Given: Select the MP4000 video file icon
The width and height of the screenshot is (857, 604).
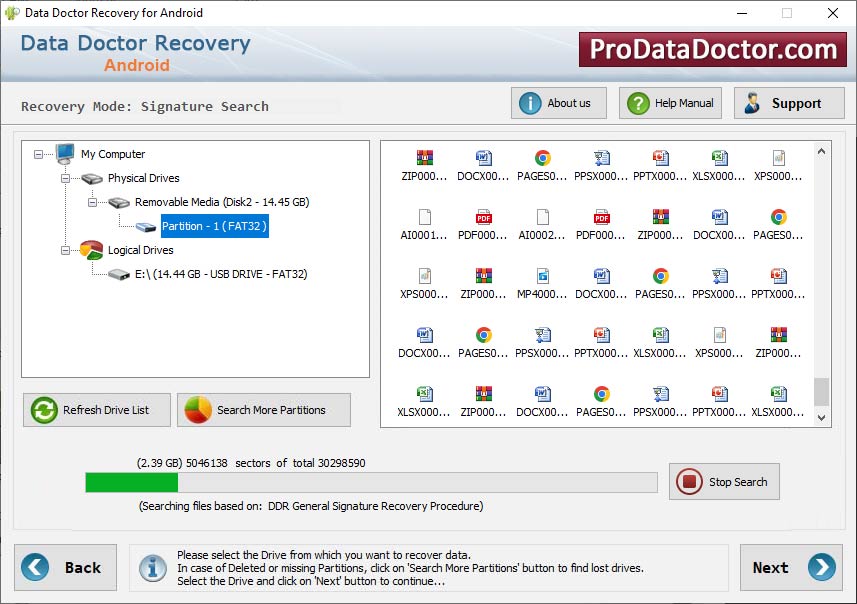Looking at the screenshot, I should [x=542, y=278].
